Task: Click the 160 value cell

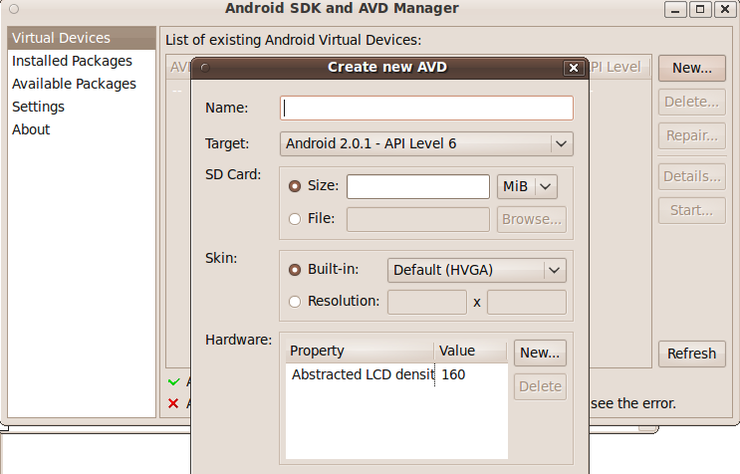Action: click(x=471, y=375)
